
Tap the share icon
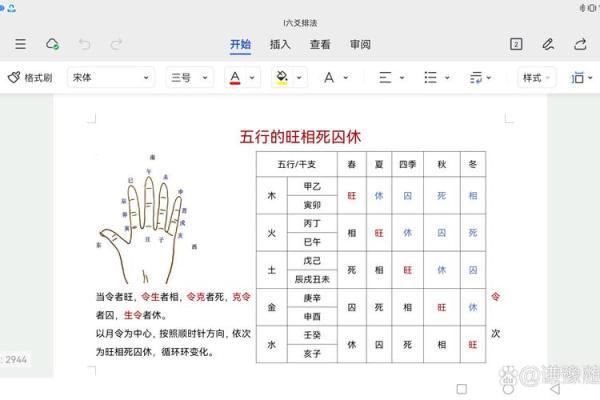pos(580,44)
